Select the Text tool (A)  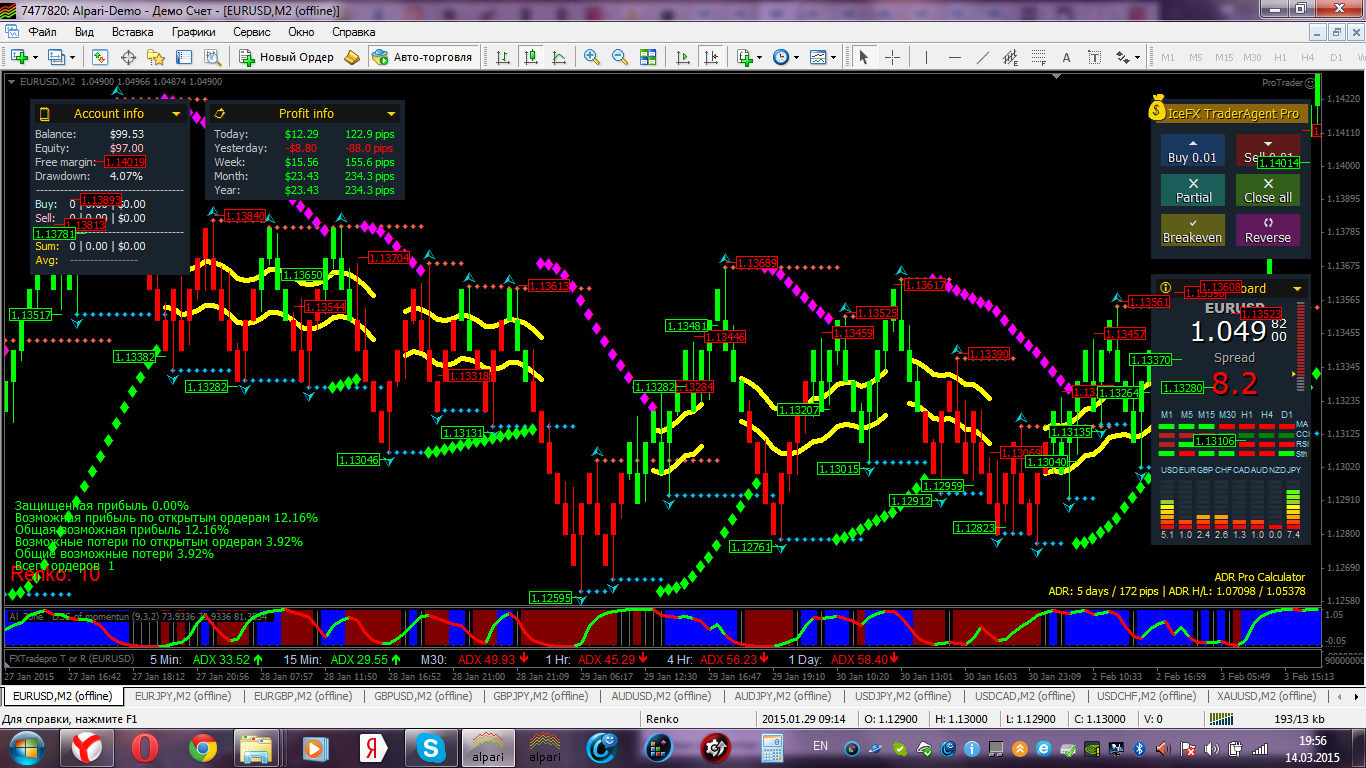point(1066,57)
